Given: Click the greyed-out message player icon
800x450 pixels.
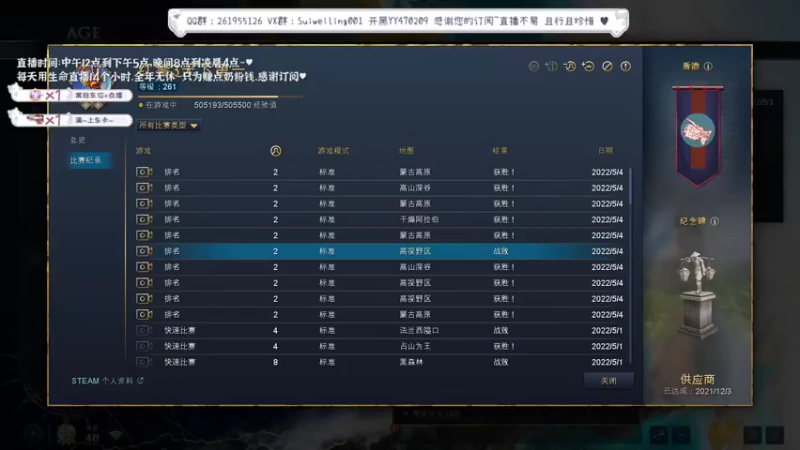Looking at the screenshot, I should 534,66.
